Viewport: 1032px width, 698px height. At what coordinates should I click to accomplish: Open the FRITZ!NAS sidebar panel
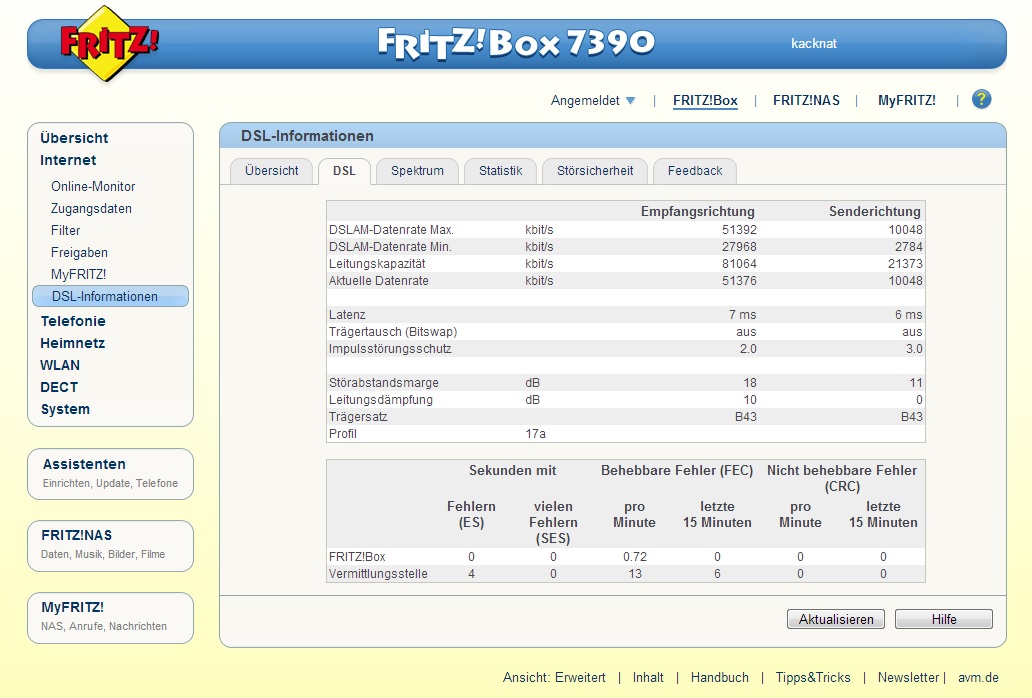pos(110,545)
